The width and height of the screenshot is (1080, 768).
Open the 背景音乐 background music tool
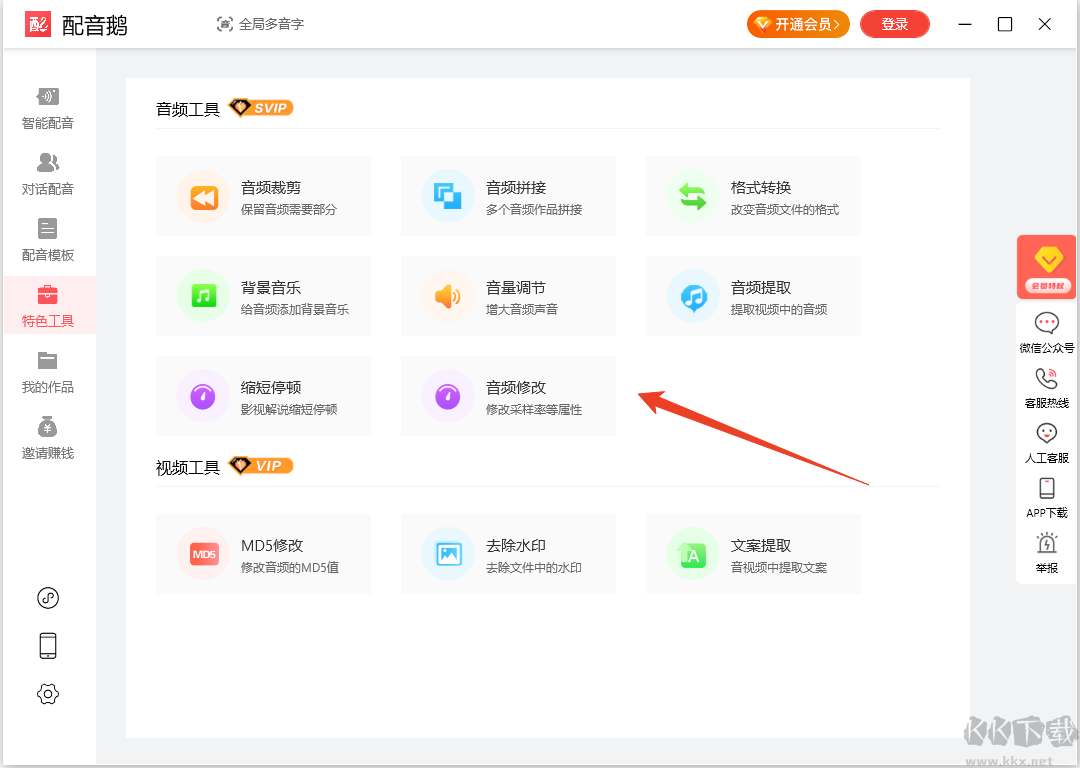(263, 296)
